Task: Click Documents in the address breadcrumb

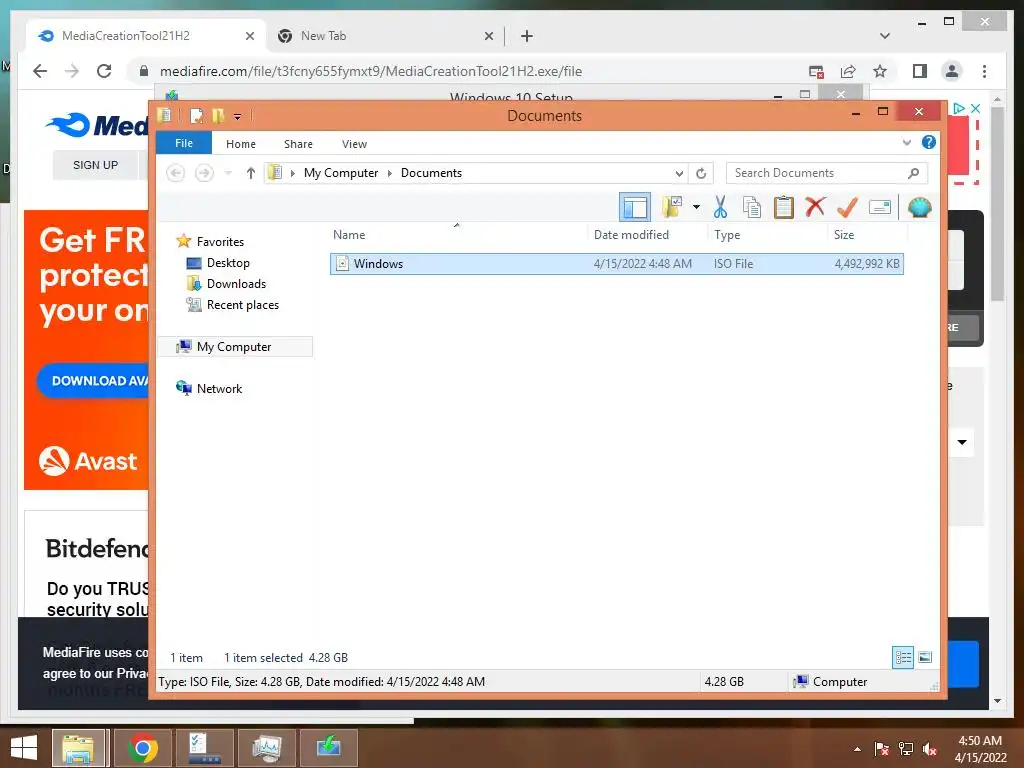Action: (x=431, y=173)
